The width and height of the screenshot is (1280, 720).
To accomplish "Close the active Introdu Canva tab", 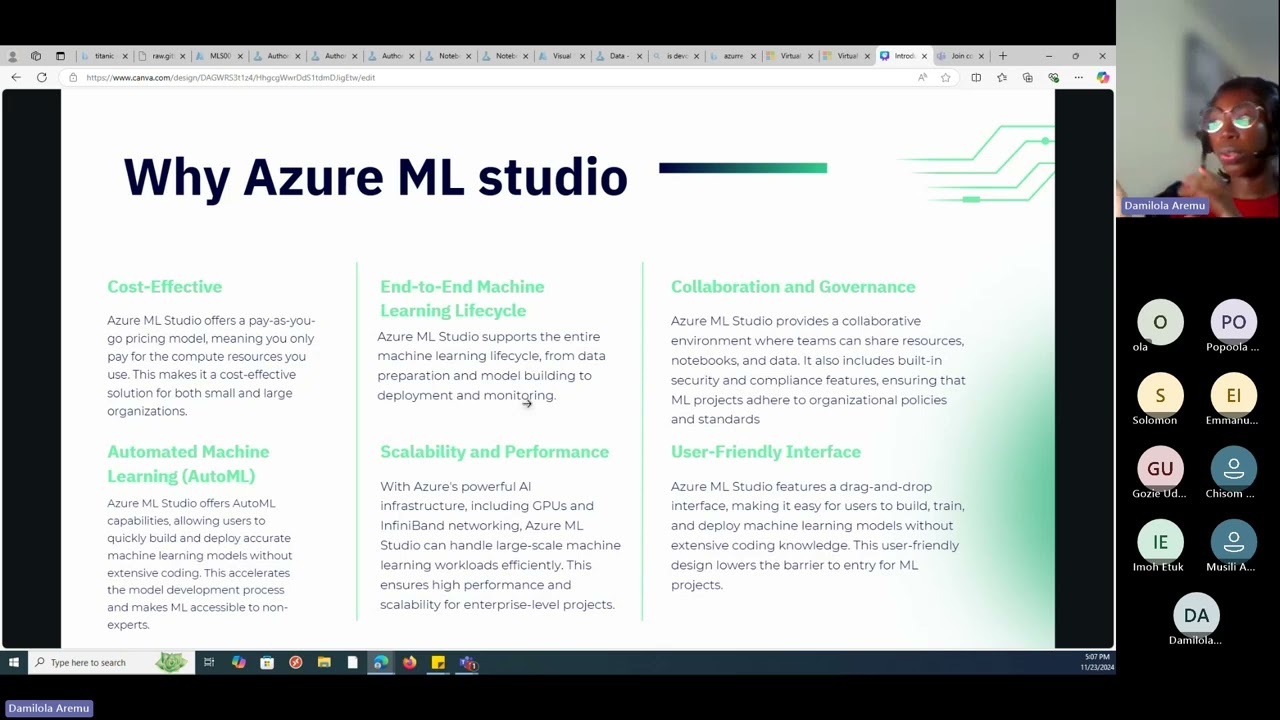I will click(x=924, y=56).
